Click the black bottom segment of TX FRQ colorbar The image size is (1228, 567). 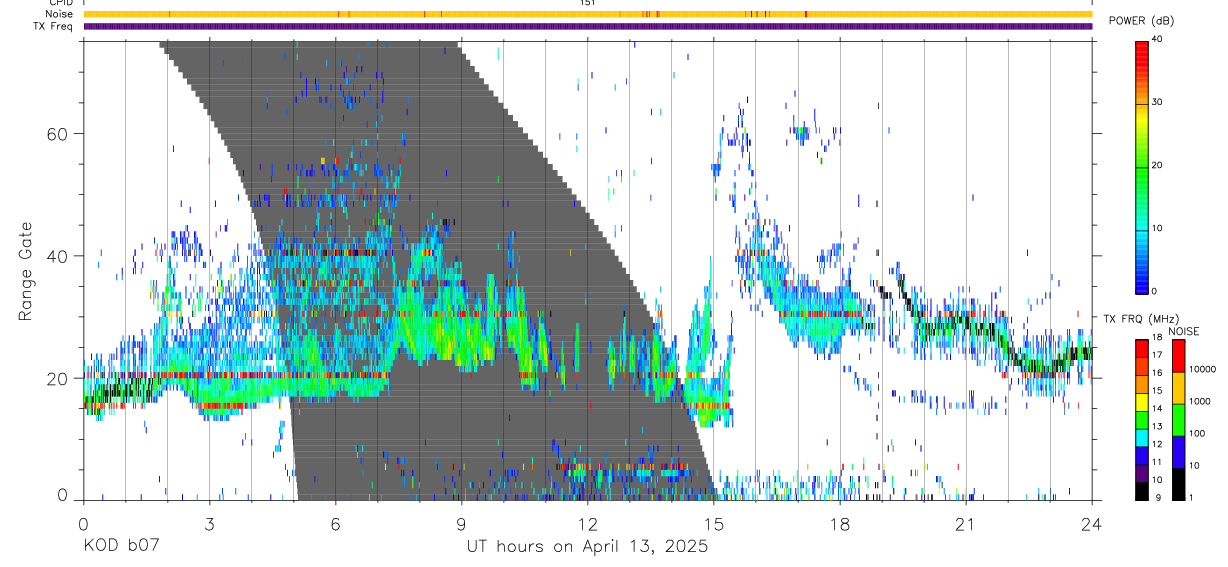(x=1141, y=491)
